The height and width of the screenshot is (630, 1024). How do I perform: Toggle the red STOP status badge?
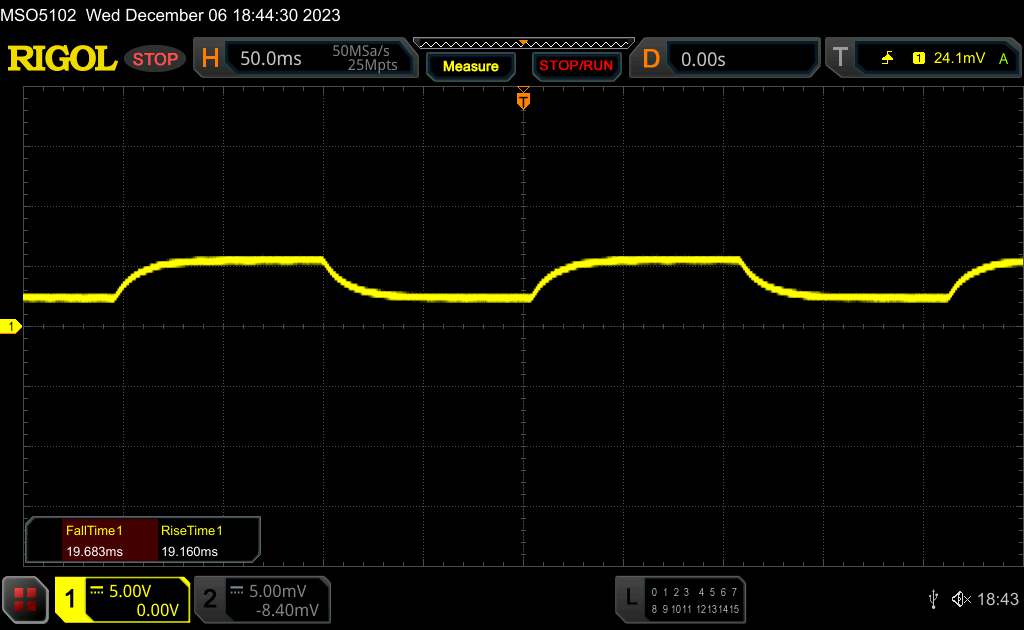pyautogui.click(x=155, y=59)
